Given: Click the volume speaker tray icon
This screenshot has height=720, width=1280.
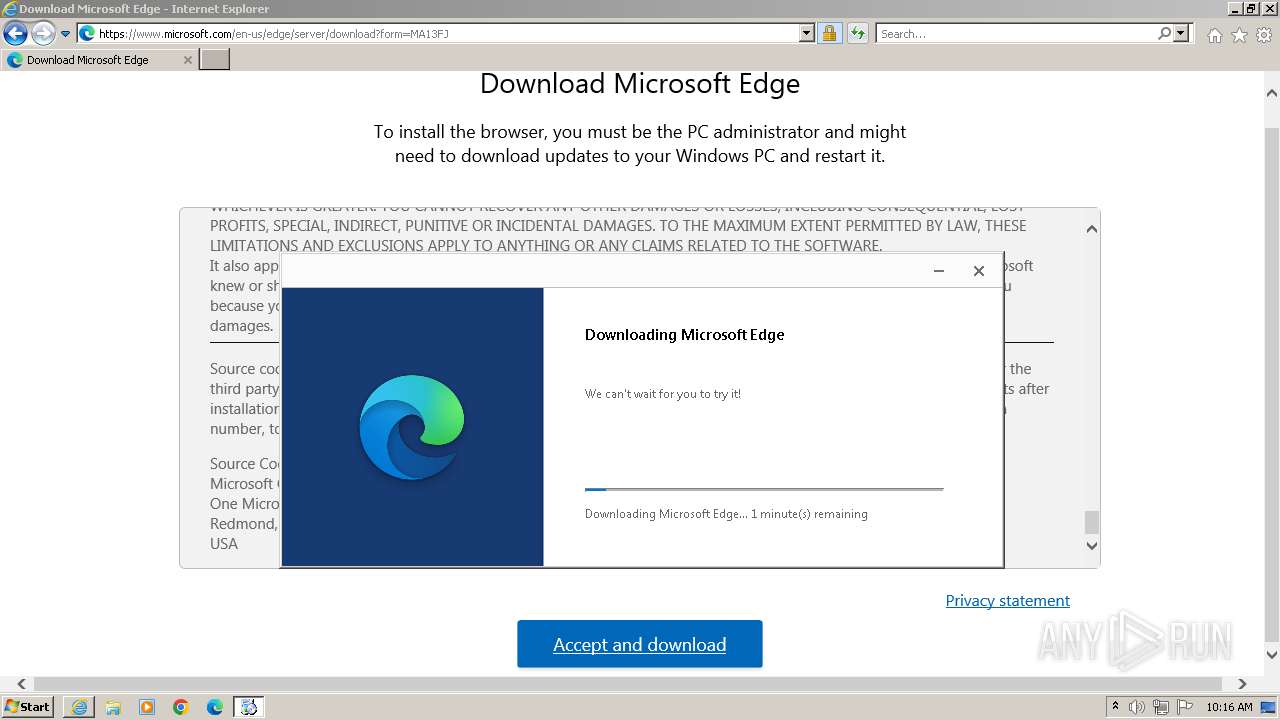Looking at the screenshot, I should pos(1138,707).
